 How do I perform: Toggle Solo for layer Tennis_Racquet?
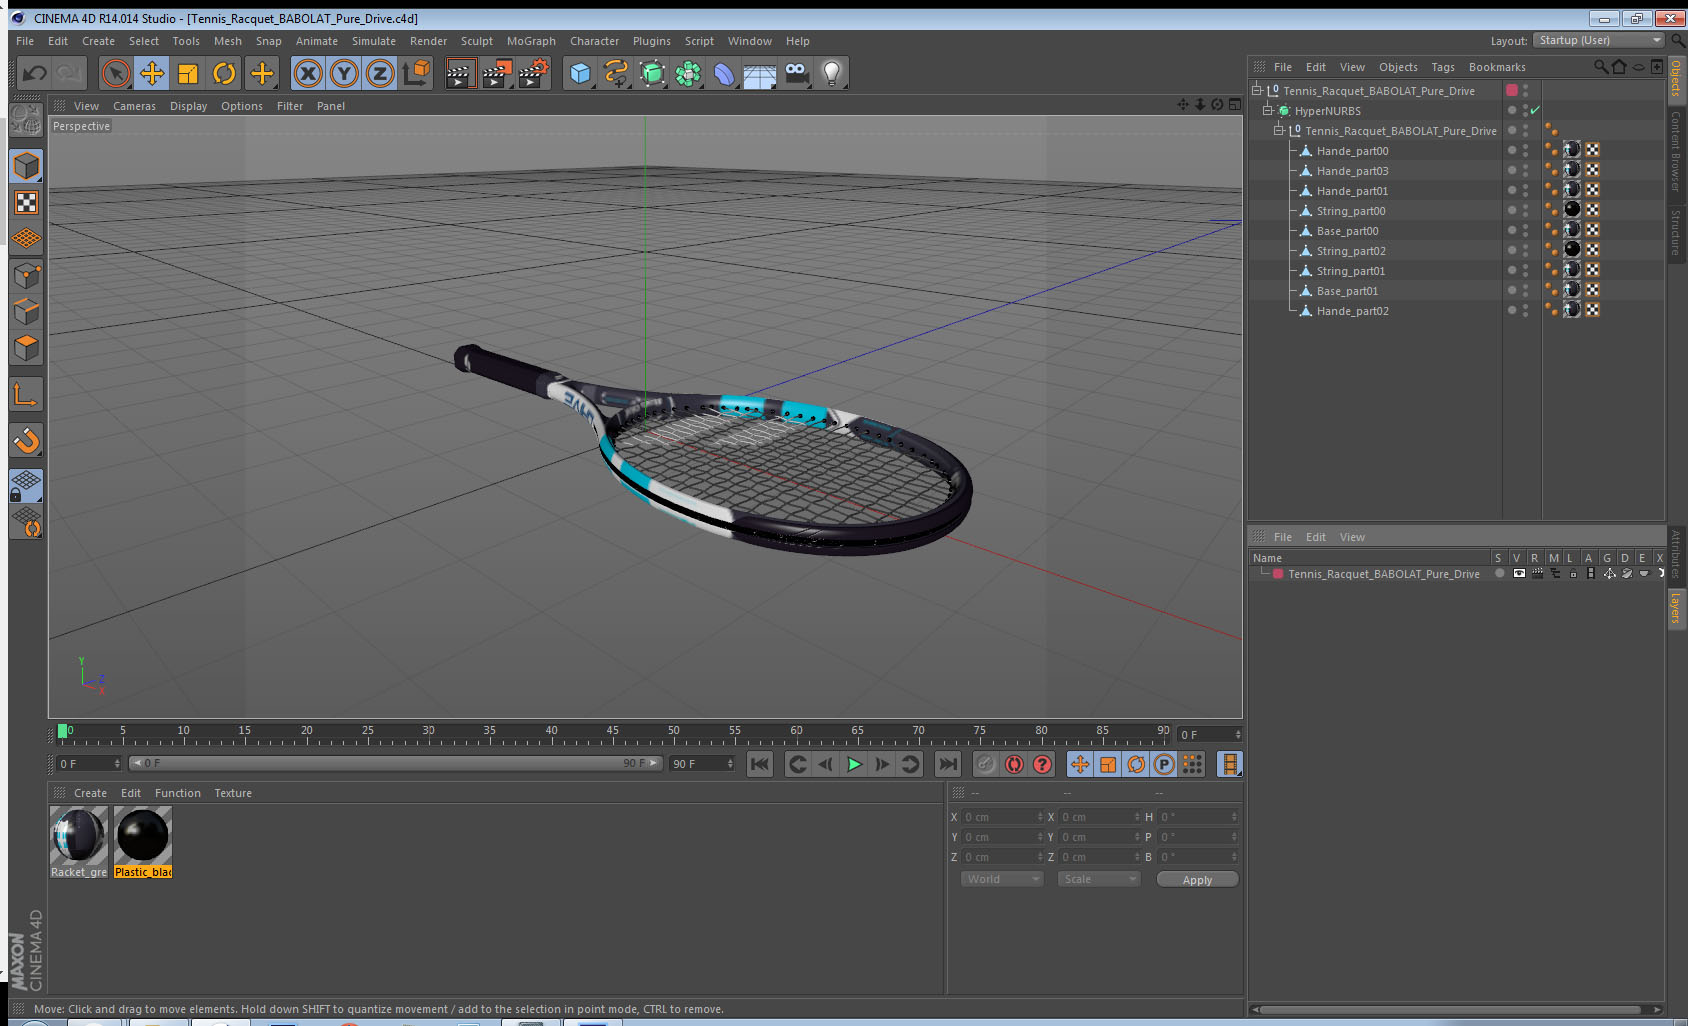click(x=1499, y=574)
